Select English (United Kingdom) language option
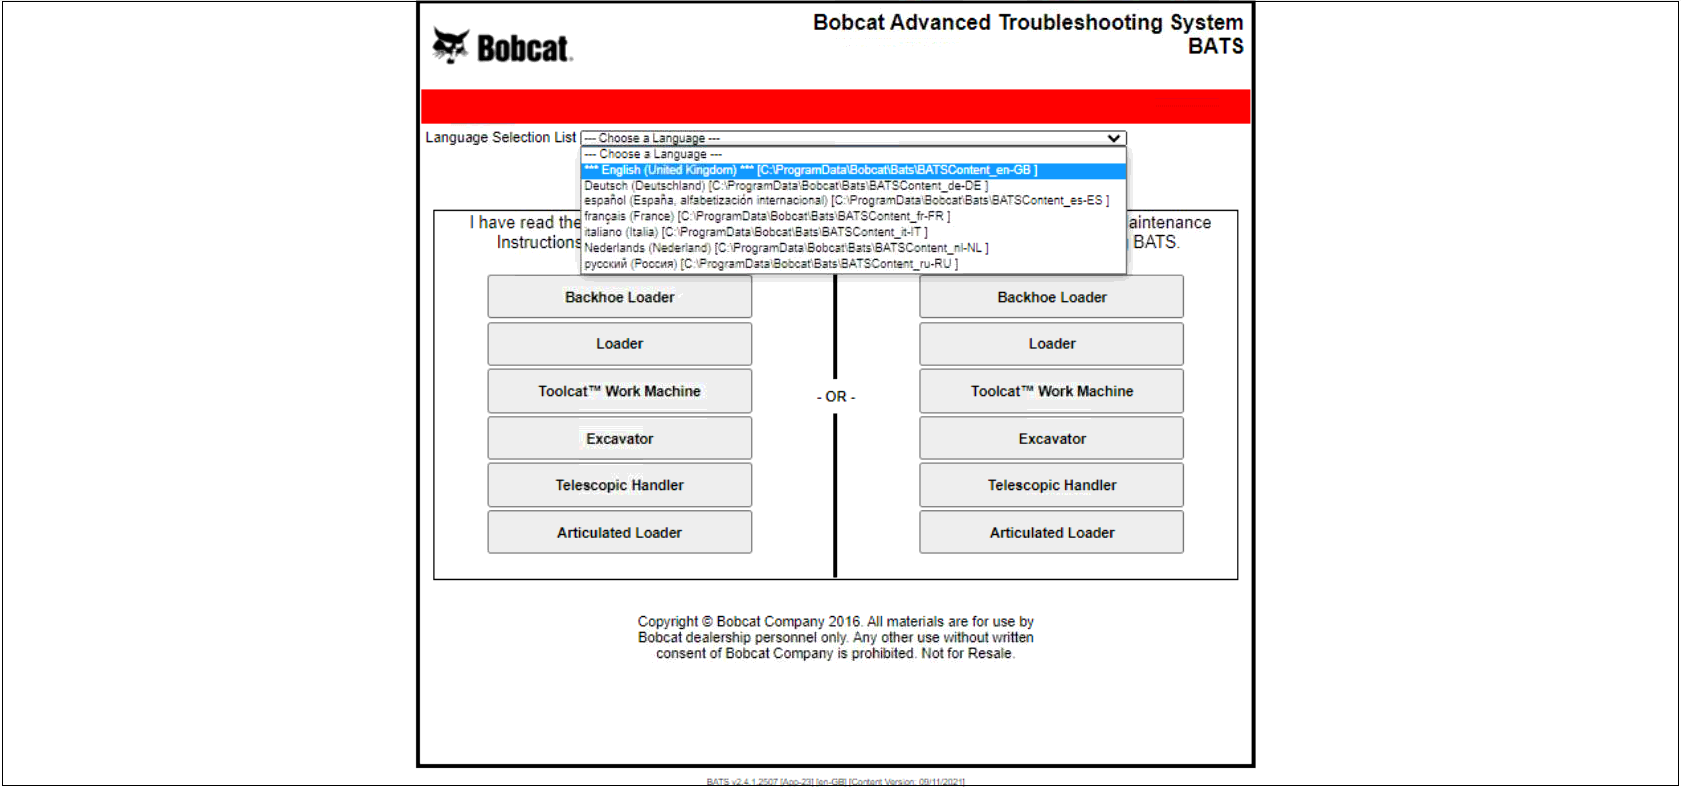 coord(810,170)
